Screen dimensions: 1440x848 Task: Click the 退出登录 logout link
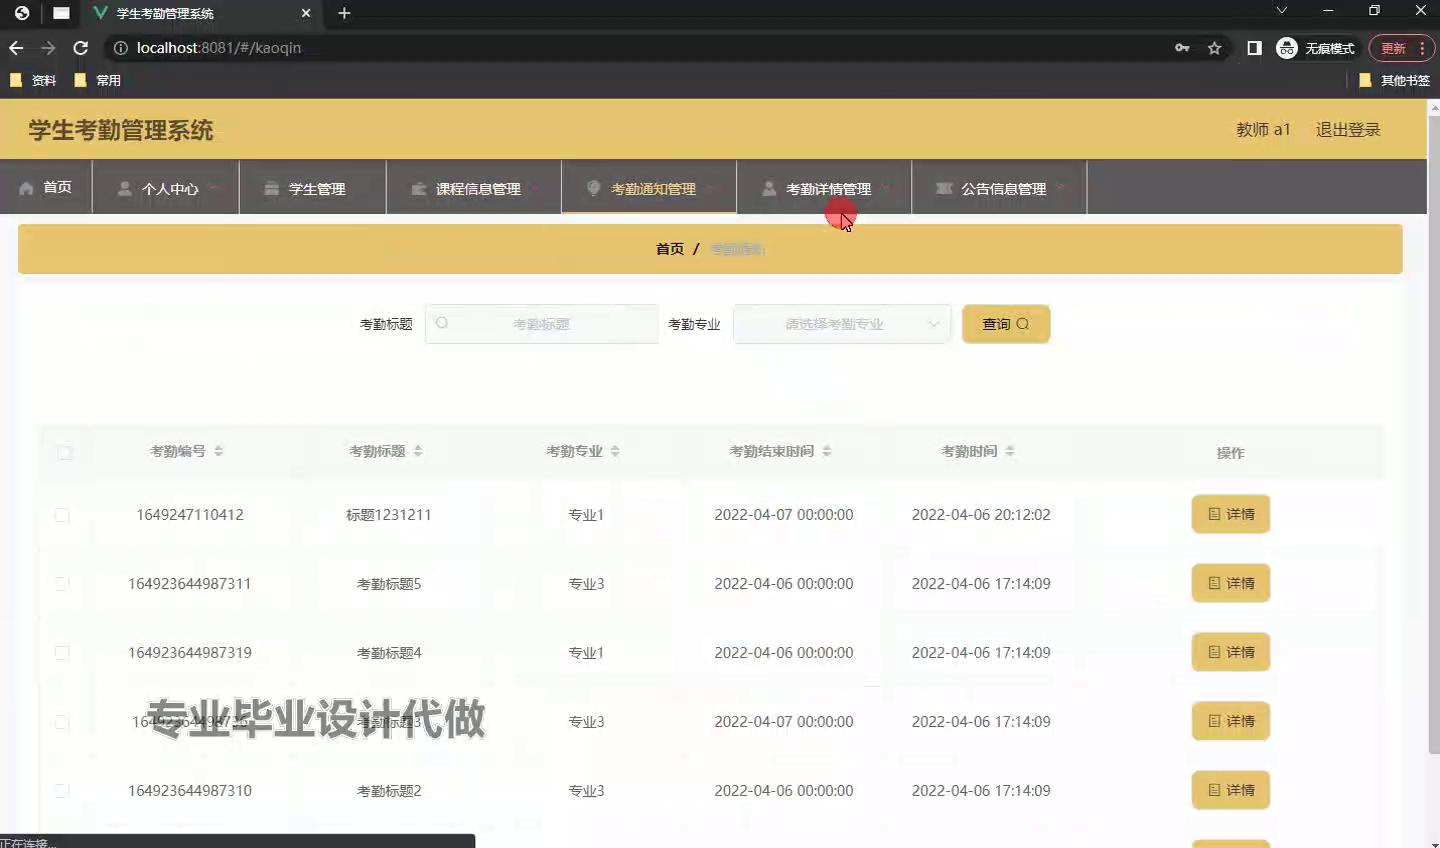click(1348, 130)
